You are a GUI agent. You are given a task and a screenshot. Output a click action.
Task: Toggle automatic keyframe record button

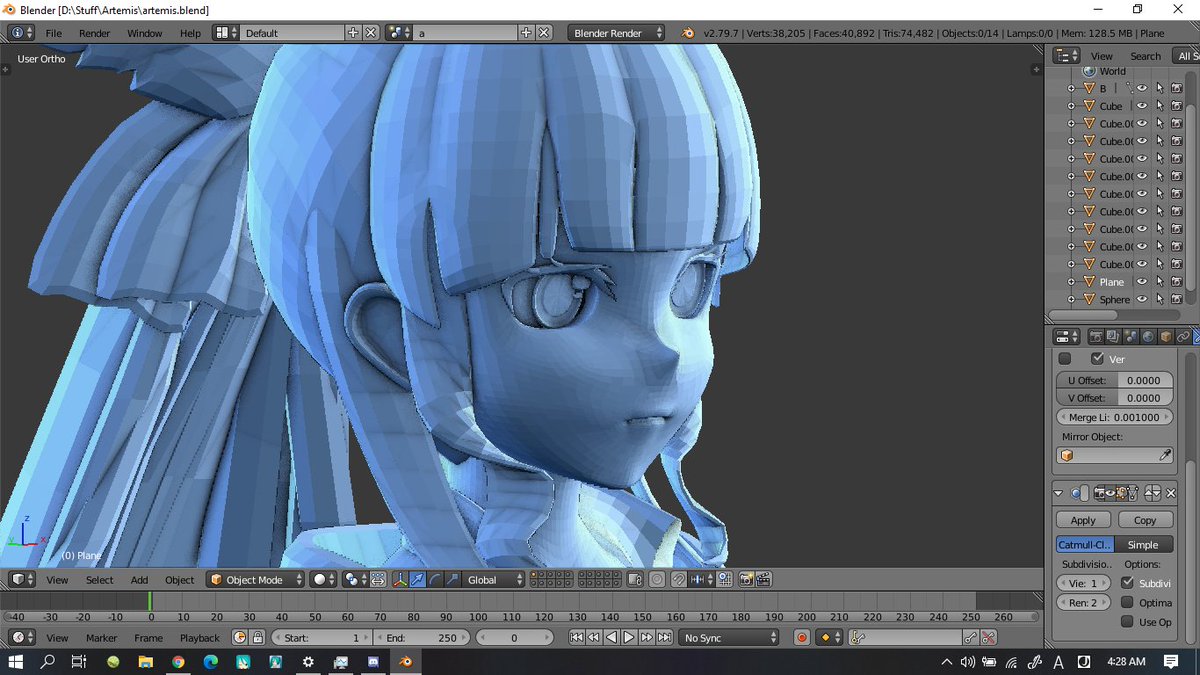coord(801,638)
